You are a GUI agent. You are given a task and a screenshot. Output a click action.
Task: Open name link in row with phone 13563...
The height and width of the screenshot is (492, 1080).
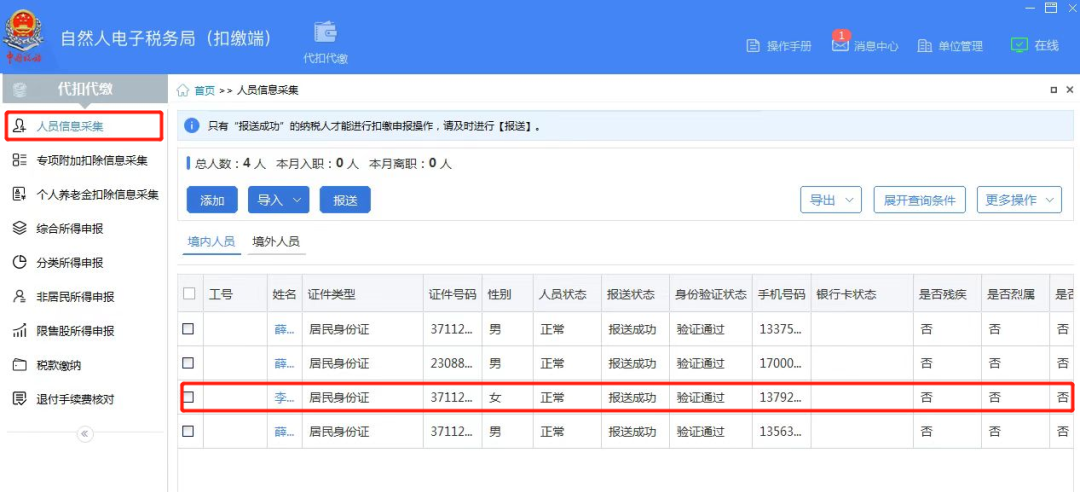click(284, 432)
